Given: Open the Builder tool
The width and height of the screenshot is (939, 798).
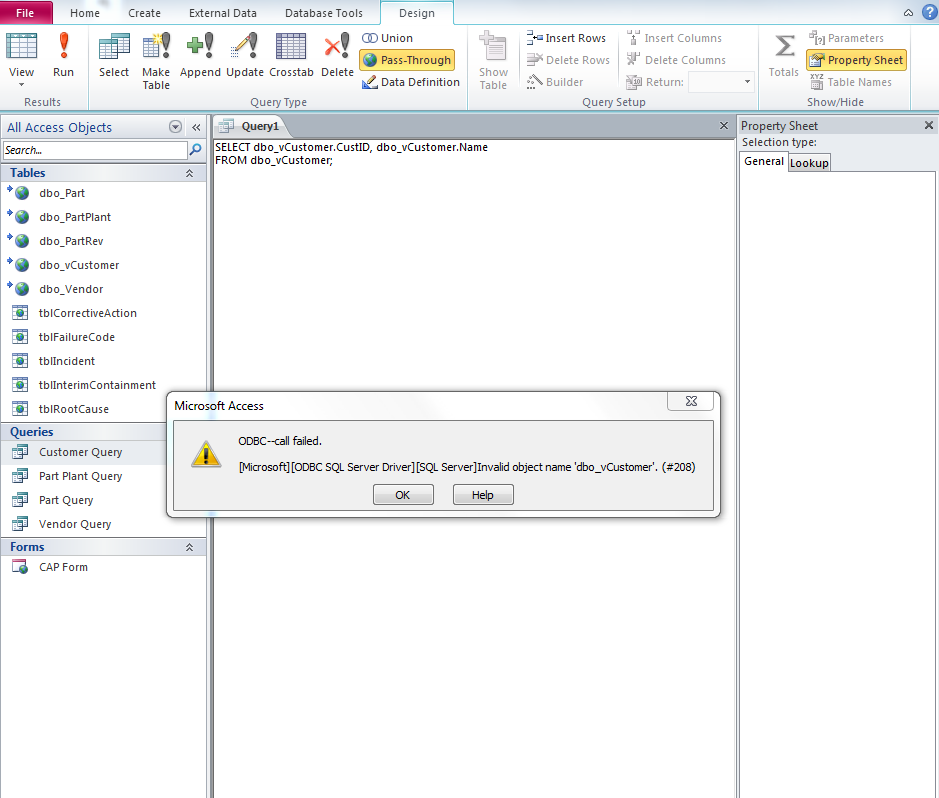Looking at the screenshot, I should click(555, 82).
